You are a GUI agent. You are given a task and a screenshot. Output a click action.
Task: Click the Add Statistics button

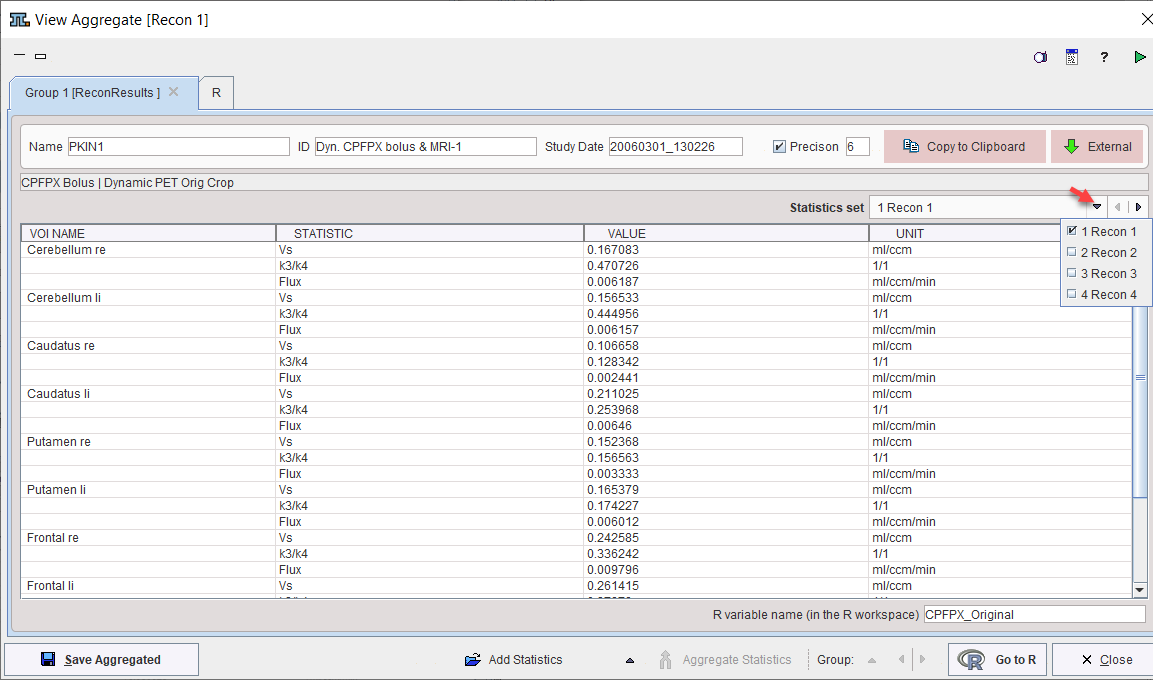pos(514,659)
